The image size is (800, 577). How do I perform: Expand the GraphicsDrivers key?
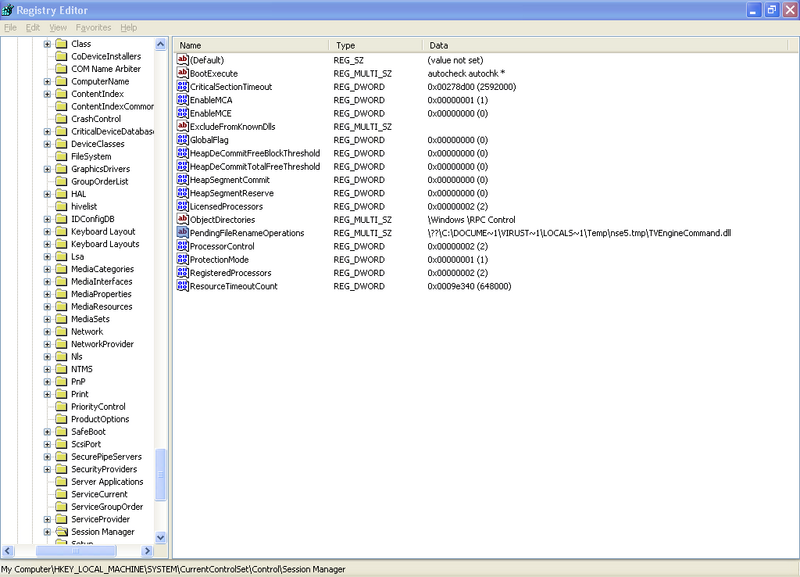(47, 169)
